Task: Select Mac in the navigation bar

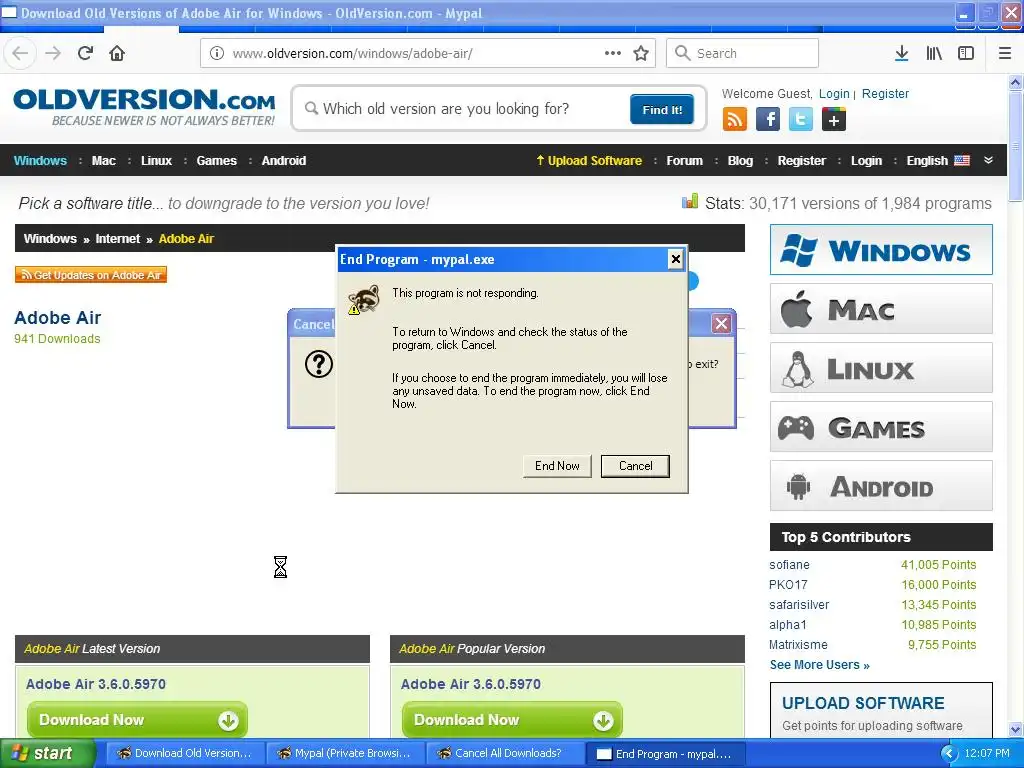Action: pyautogui.click(x=103, y=161)
